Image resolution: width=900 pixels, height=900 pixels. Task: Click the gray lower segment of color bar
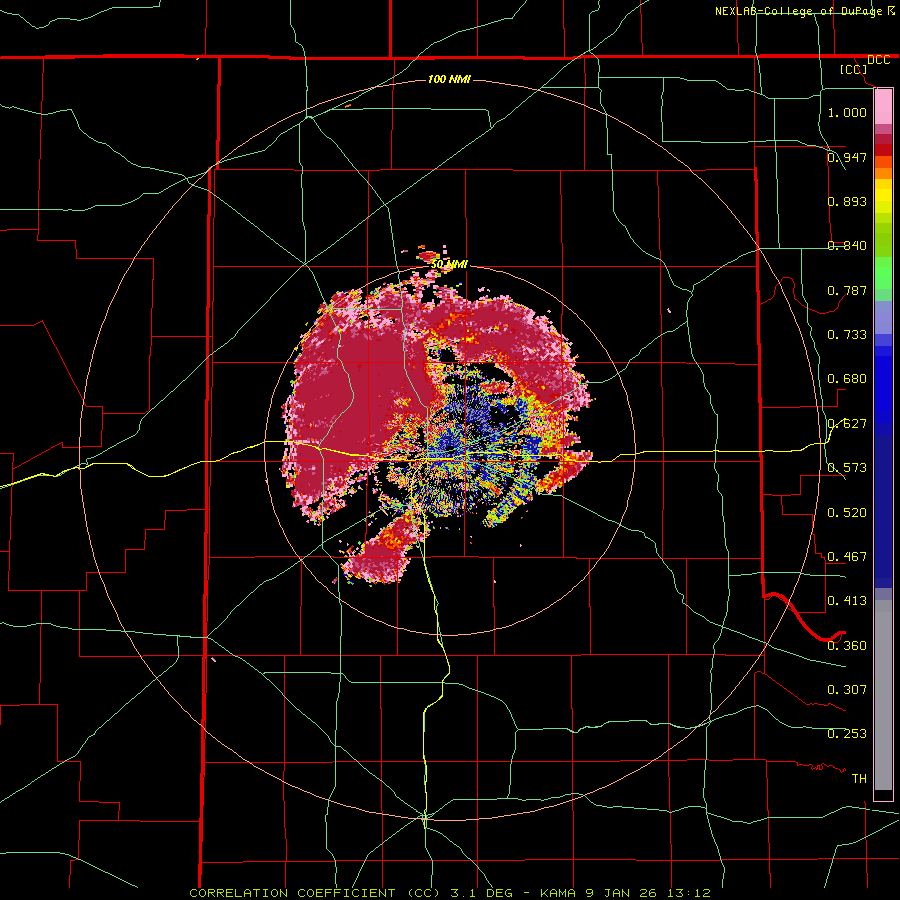click(x=883, y=695)
